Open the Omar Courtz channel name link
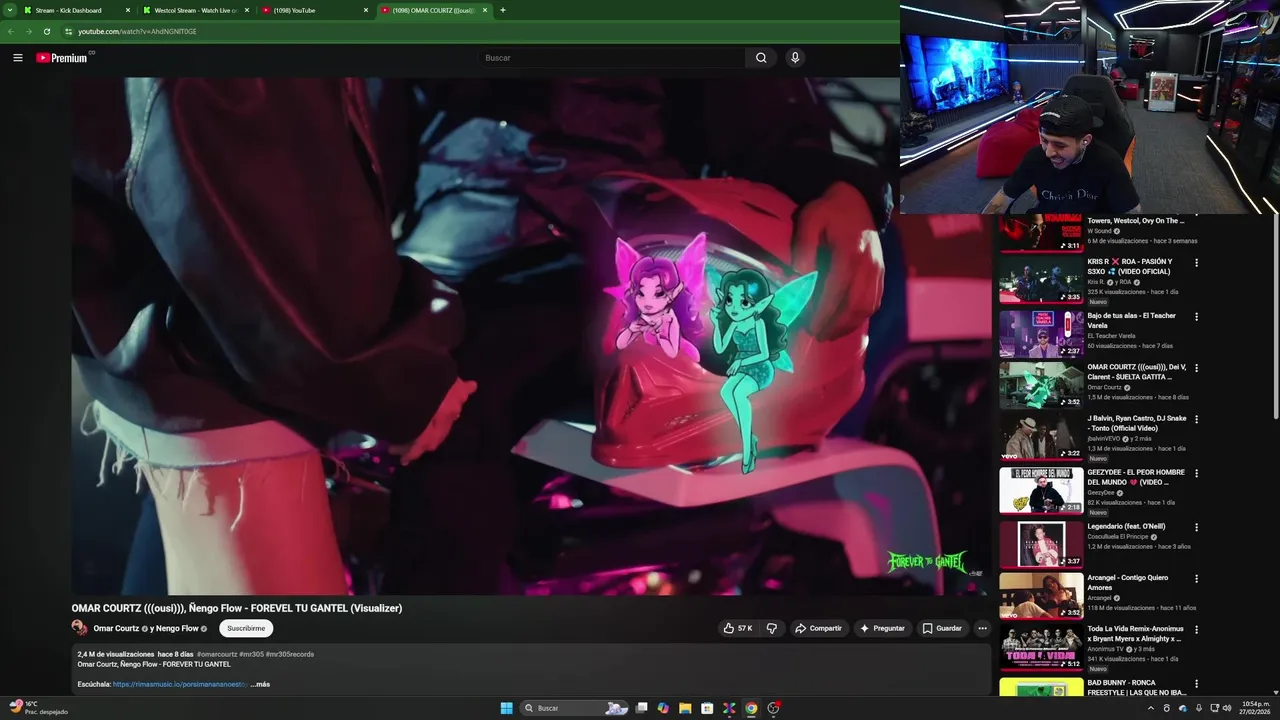The width and height of the screenshot is (1280, 720). 116,628
